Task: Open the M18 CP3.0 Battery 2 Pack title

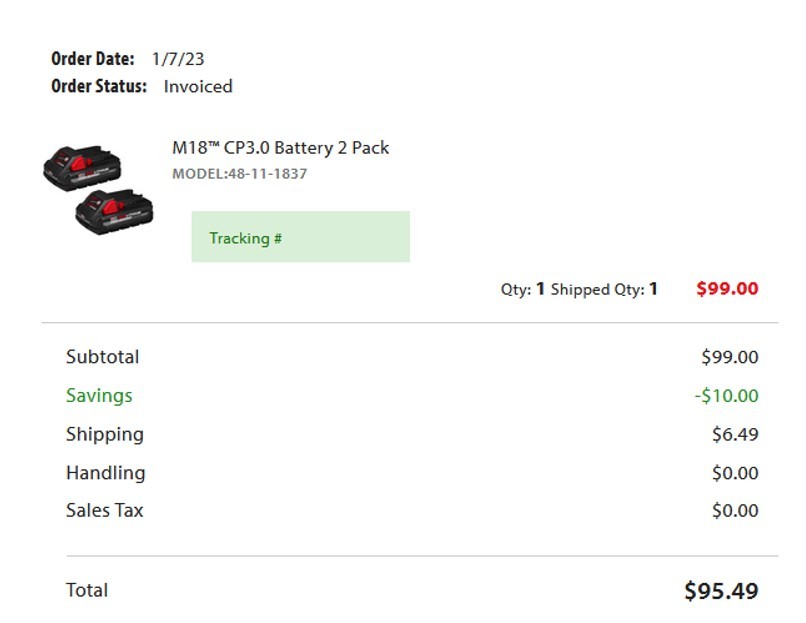Action: (280, 148)
